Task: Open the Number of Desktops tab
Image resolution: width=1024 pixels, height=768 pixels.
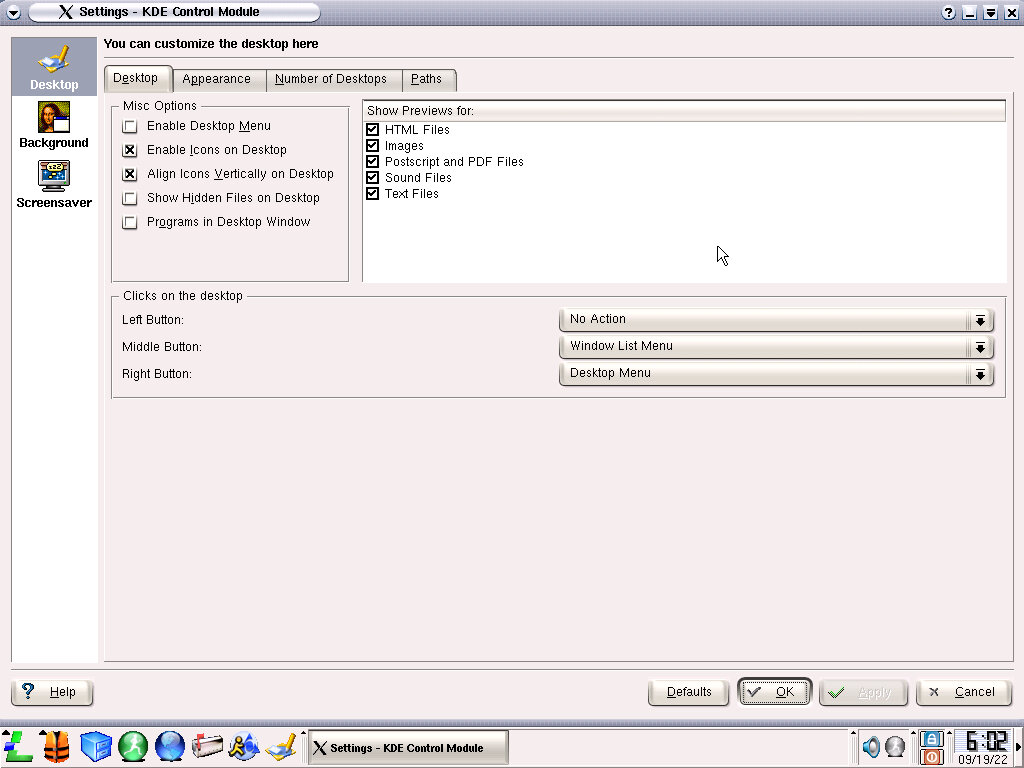Action: point(331,80)
